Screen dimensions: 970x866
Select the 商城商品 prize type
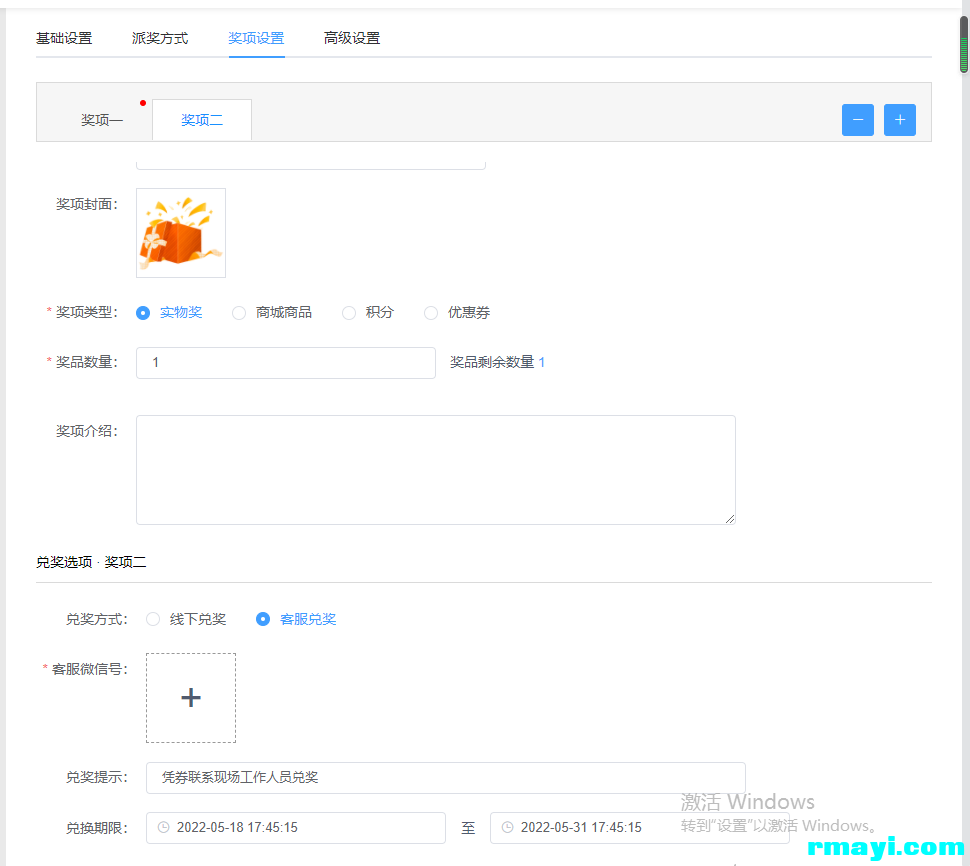click(x=239, y=313)
